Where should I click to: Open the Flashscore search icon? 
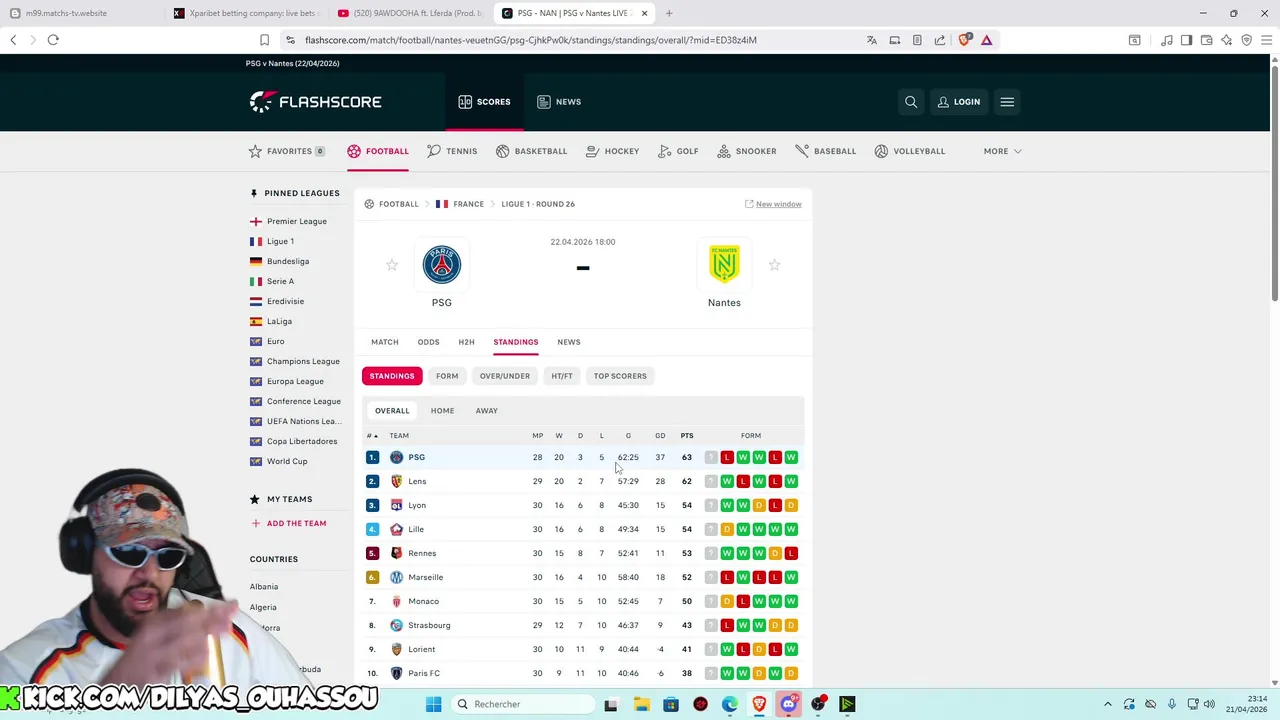coord(911,102)
